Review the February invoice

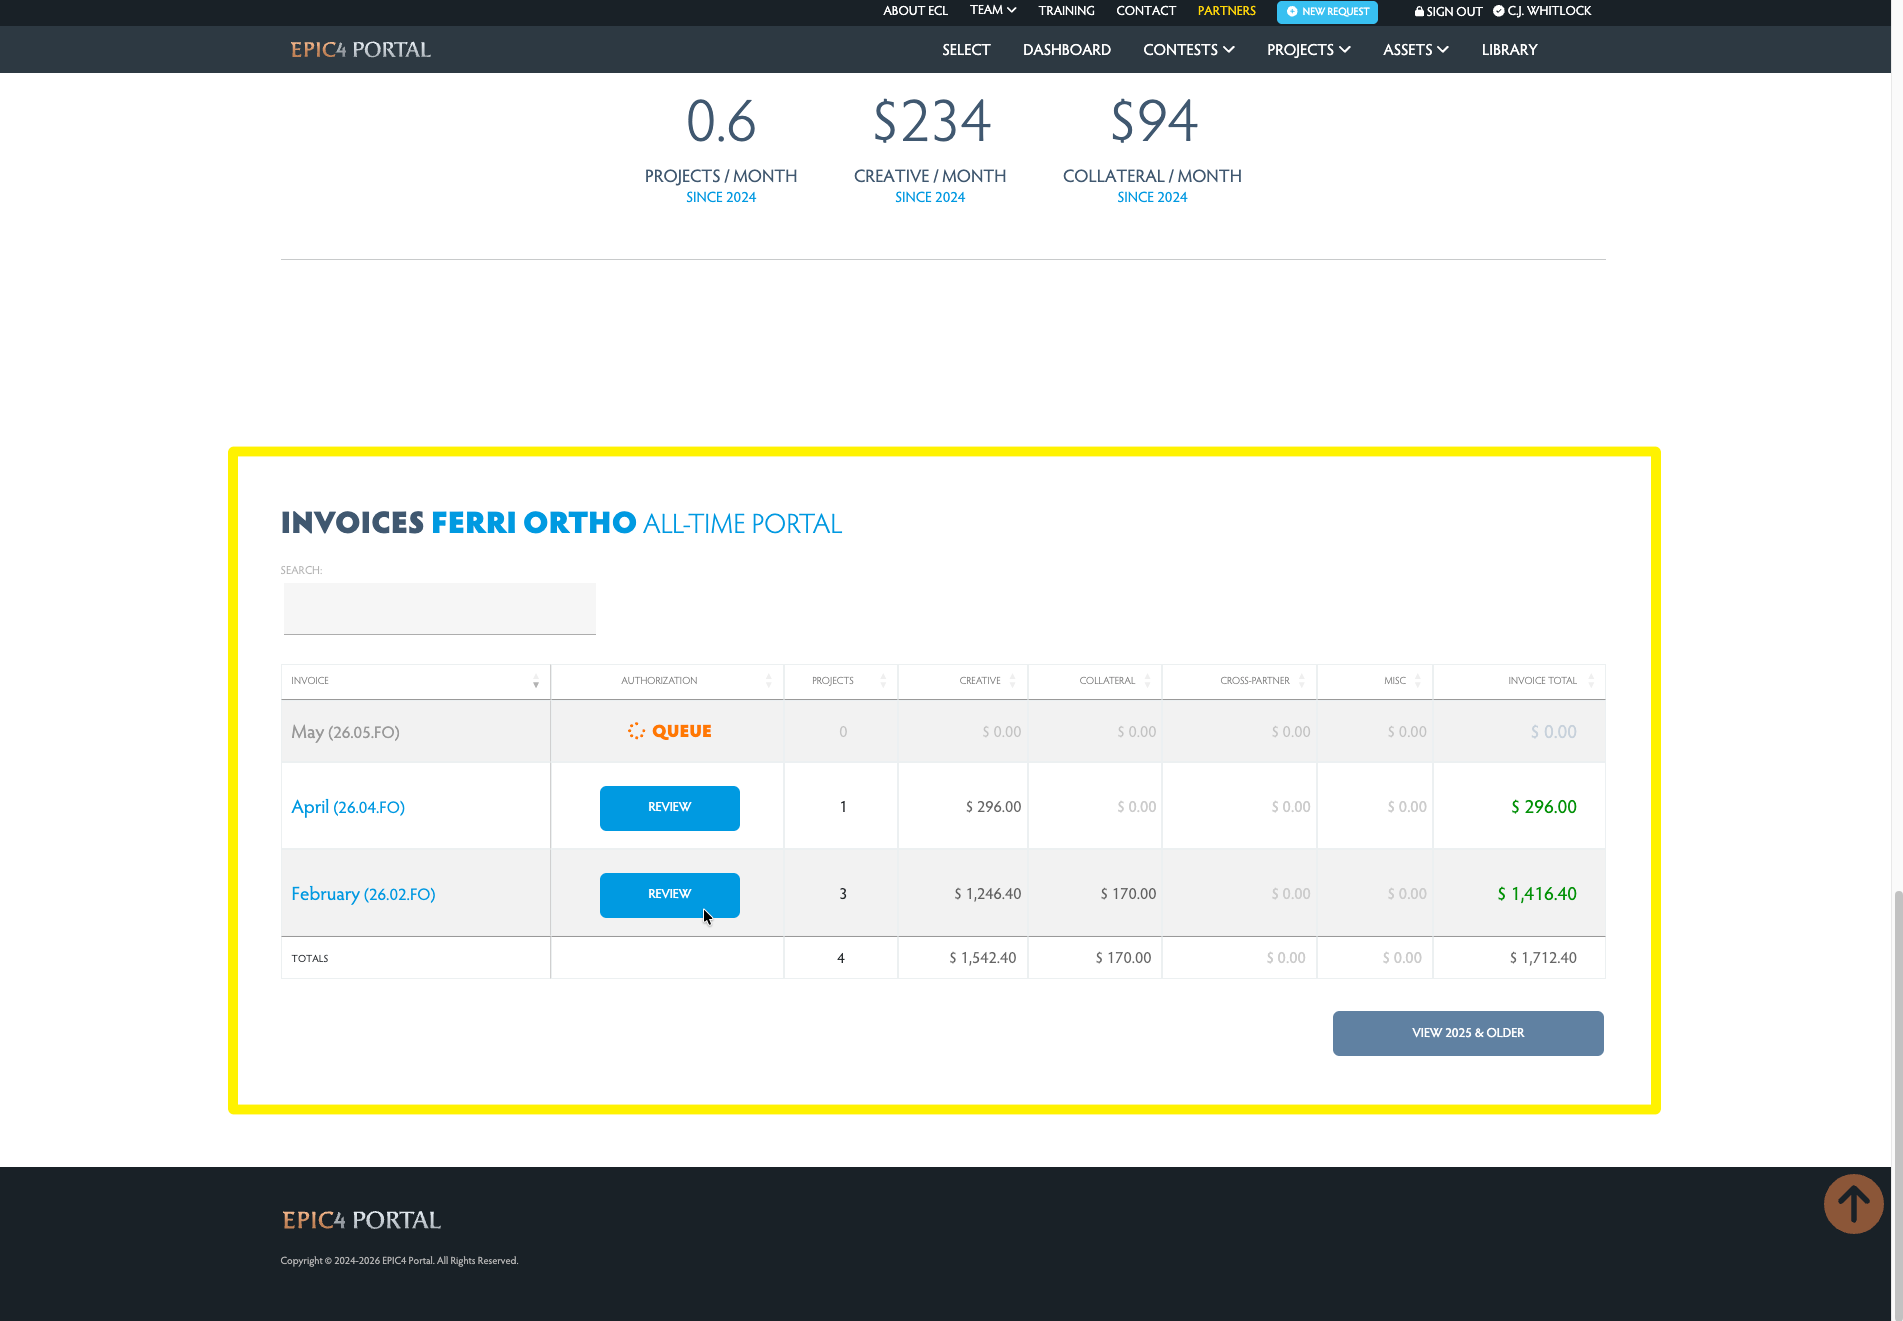click(x=669, y=895)
